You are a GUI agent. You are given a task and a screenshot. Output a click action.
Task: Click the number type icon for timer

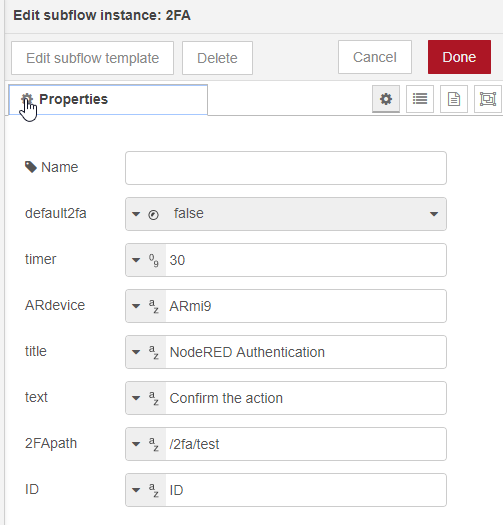pyautogui.click(x=154, y=260)
